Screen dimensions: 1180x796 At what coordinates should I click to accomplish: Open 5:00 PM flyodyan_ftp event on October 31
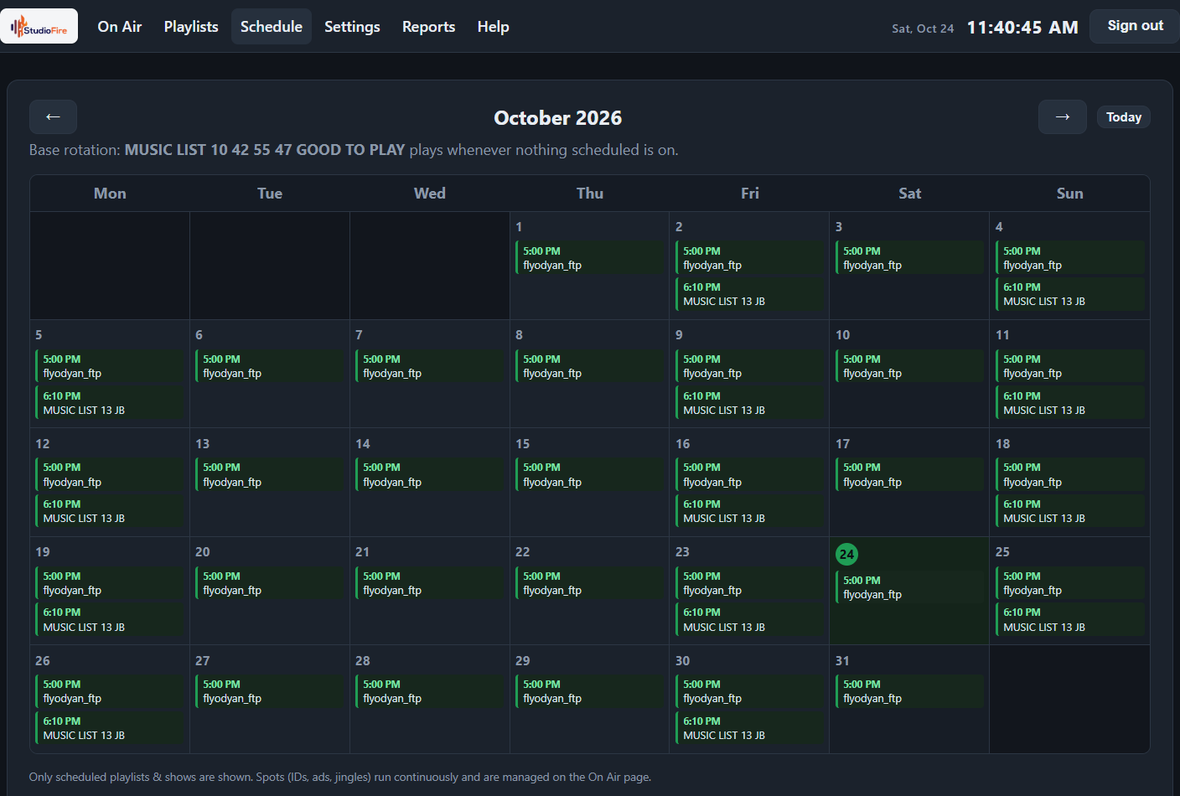[x=909, y=691]
